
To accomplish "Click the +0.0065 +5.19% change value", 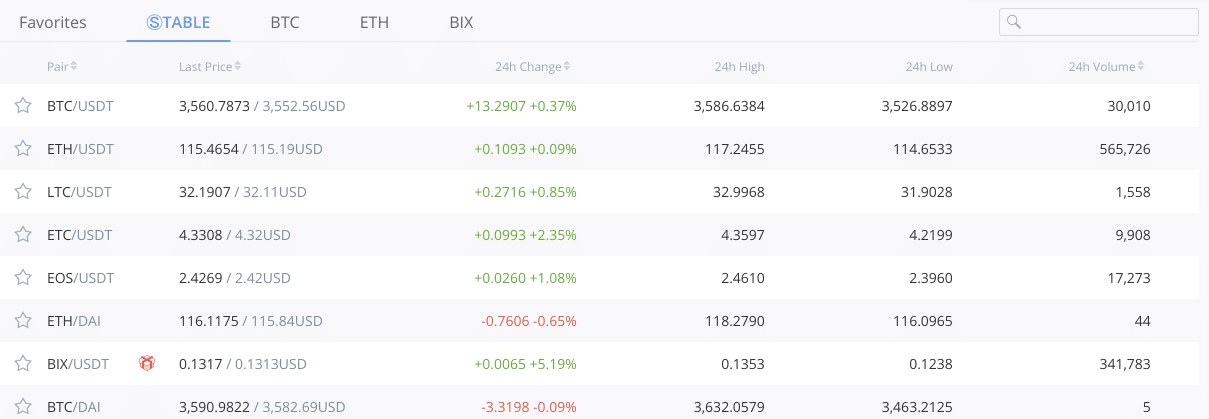I will [525, 364].
